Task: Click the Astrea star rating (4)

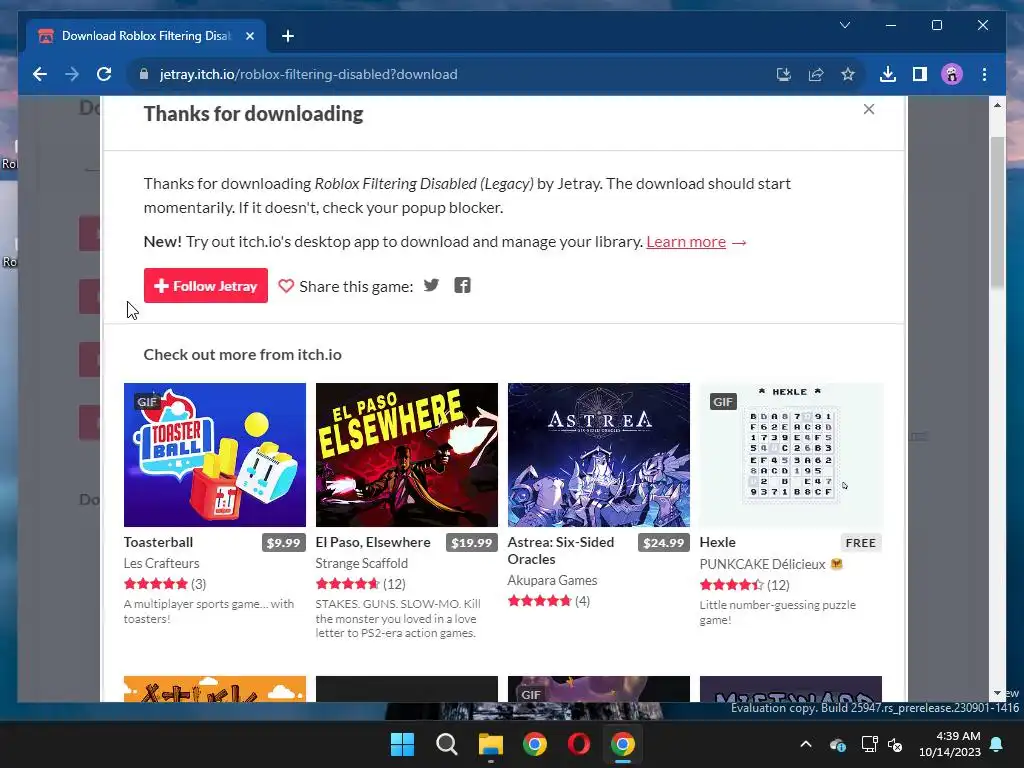Action: 549,601
